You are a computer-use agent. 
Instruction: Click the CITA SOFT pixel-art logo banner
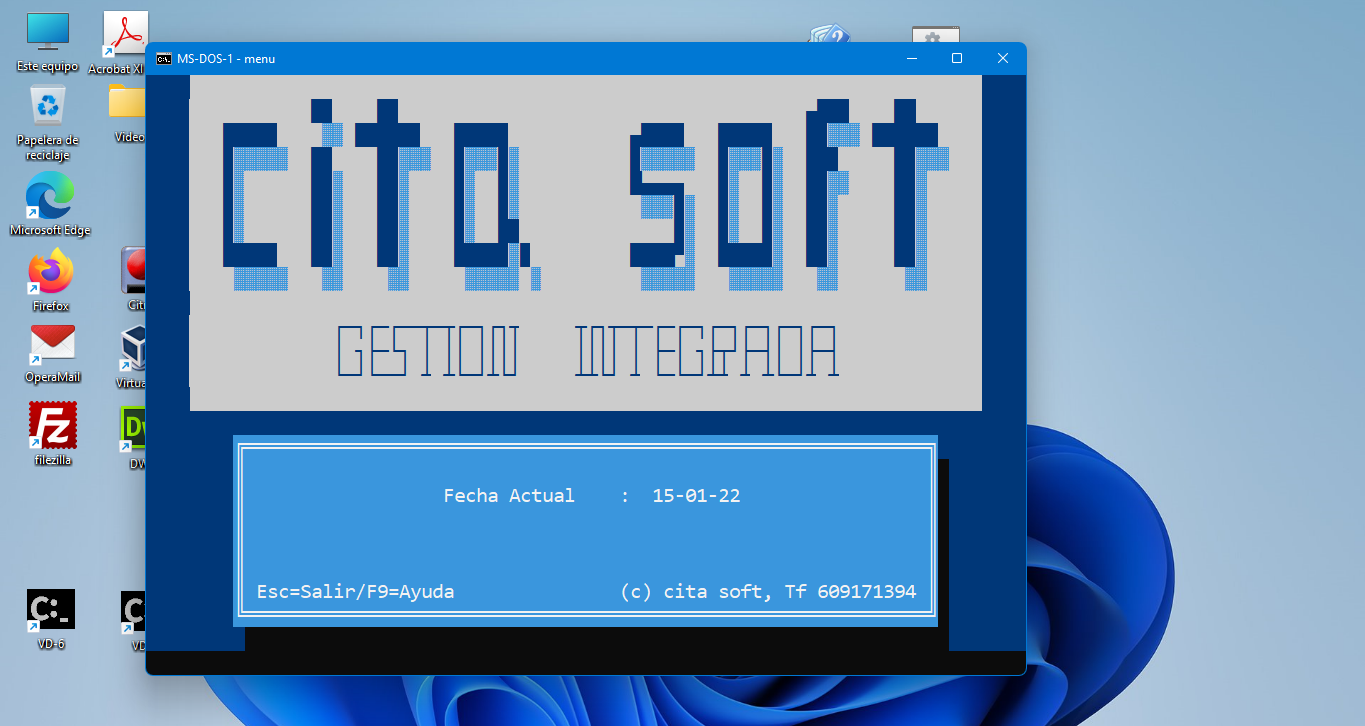[x=585, y=195]
